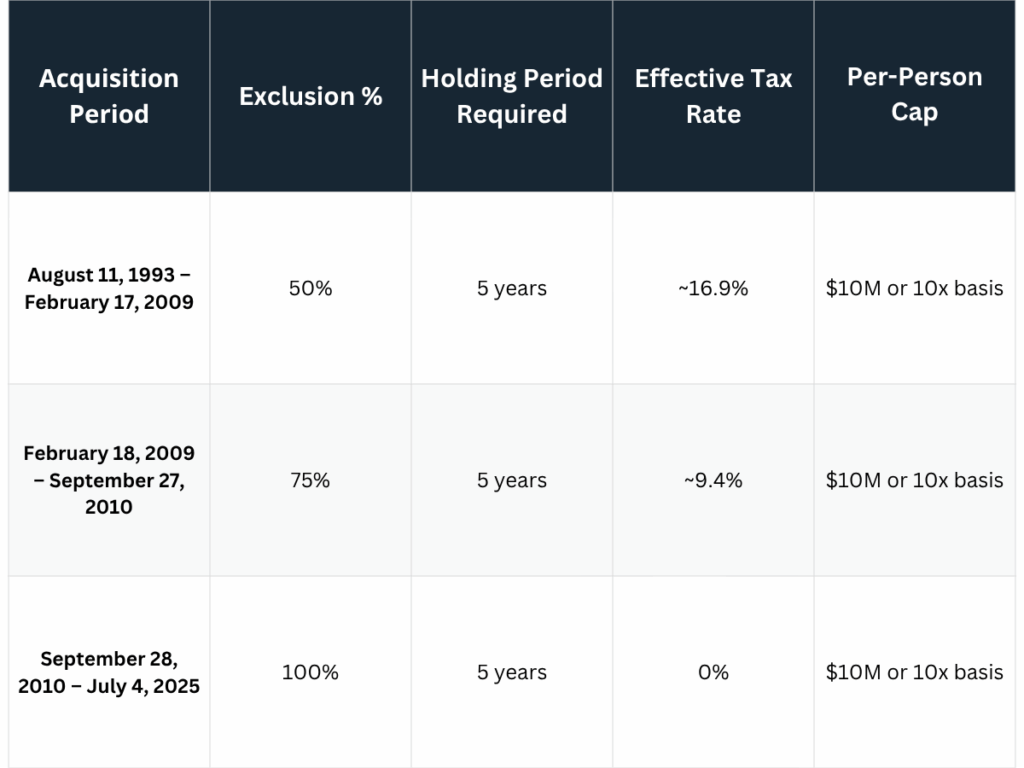Click the per-person cap cell in the 100% row
This screenshot has width=1024, height=768.
pyautogui.click(x=914, y=672)
